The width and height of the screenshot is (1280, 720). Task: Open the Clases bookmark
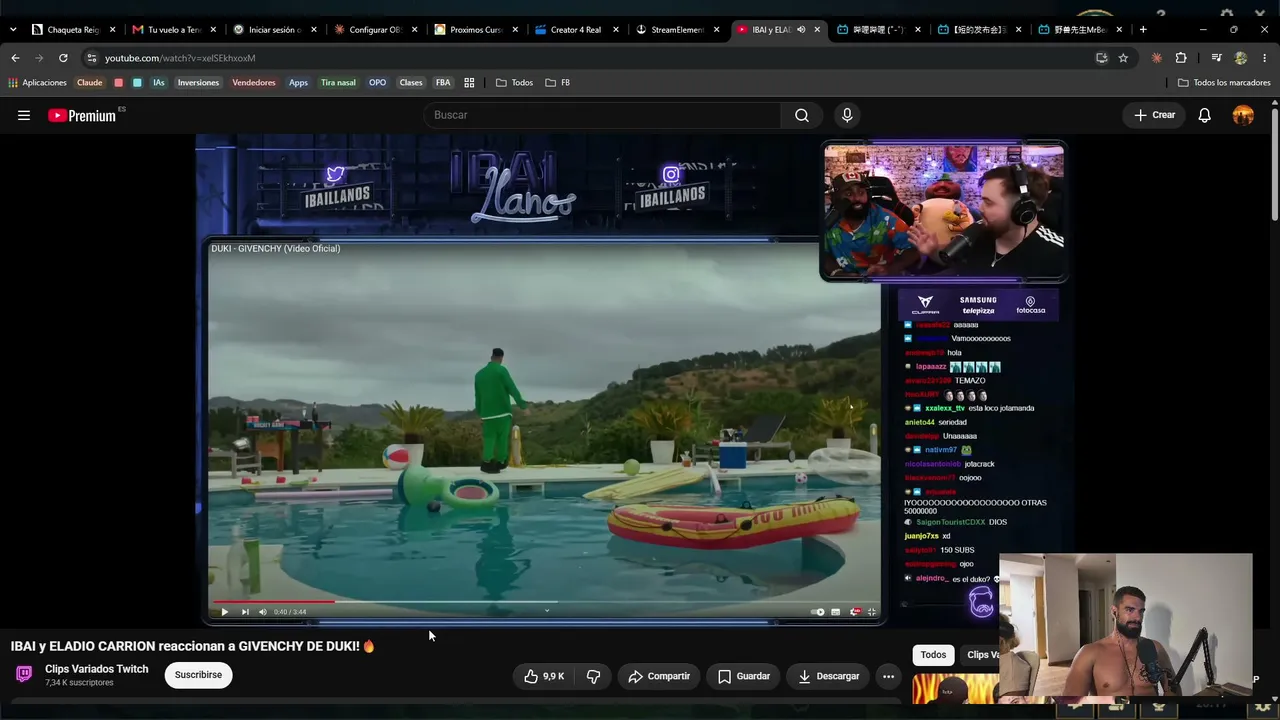tap(411, 82)
